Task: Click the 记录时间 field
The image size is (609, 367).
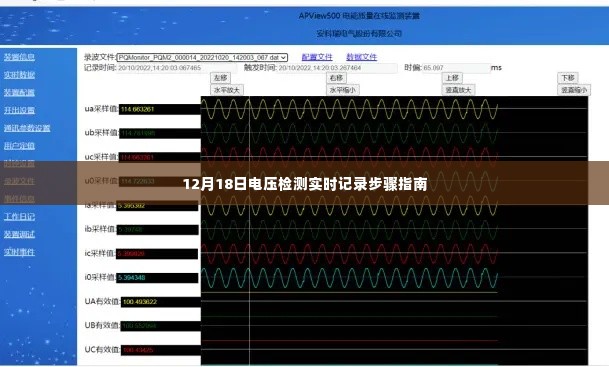Action: [177, 68]
